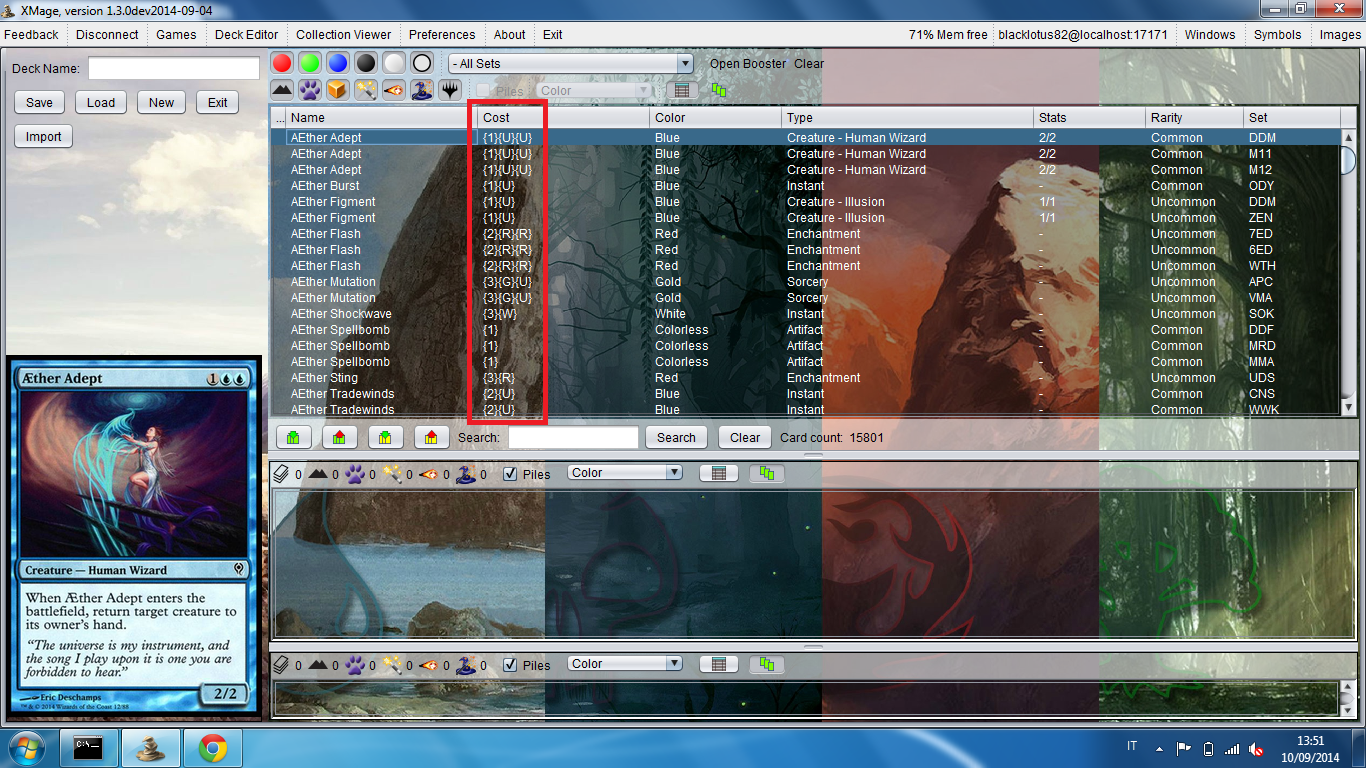Filter artifacts using the orange cube icon
Viewport: 1366px width, 768px height.
(x=338, y=90)
